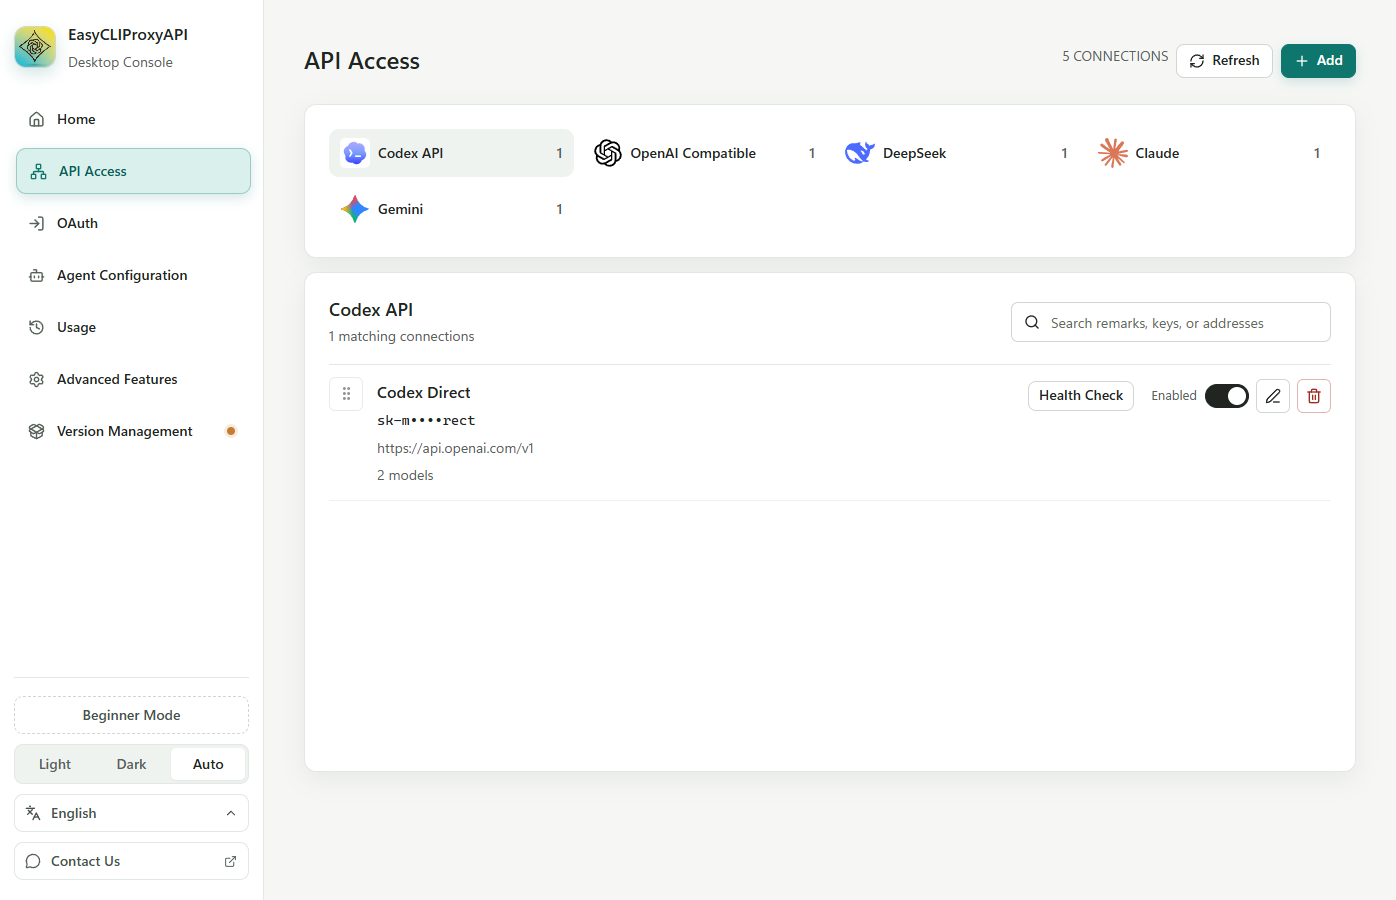Add a new API connection
The width and height of the screenshot is (1396, 900).
pyautogui.click(x=1318, y=61)
